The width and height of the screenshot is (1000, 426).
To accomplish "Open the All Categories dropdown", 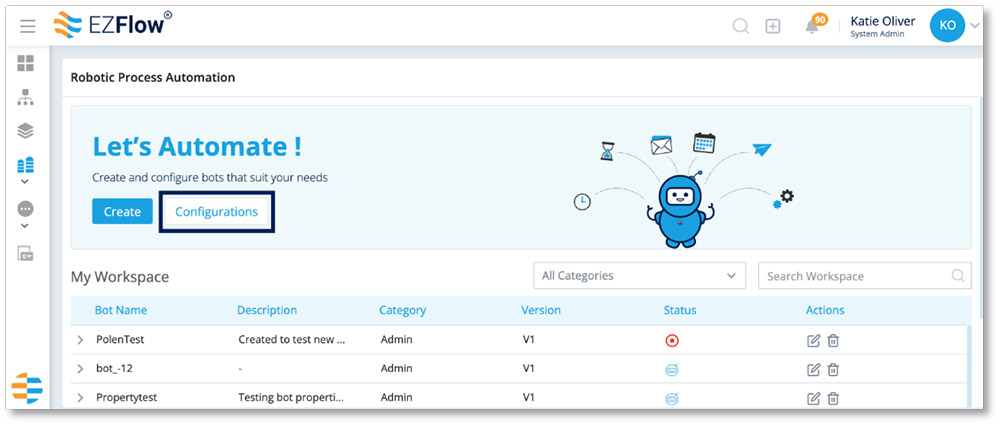I will 639,275.
